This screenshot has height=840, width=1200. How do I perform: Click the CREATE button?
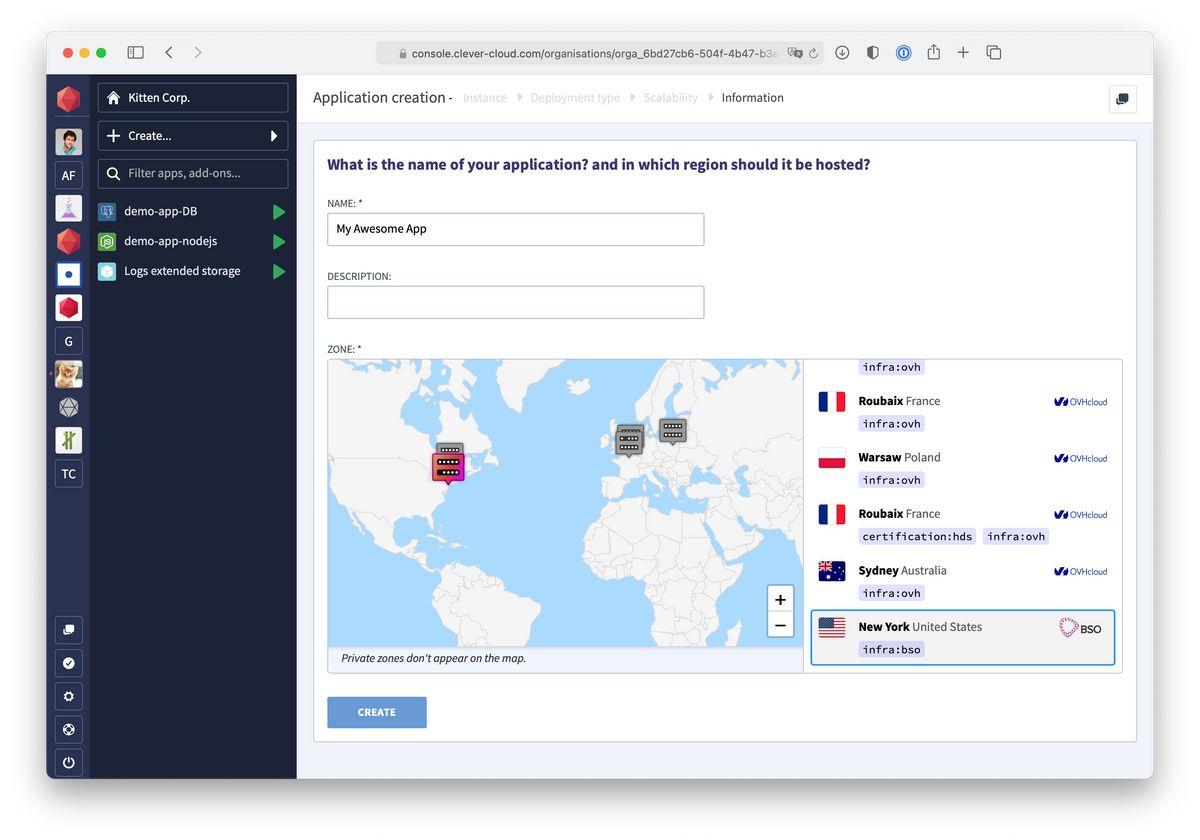tap(376, 712)
